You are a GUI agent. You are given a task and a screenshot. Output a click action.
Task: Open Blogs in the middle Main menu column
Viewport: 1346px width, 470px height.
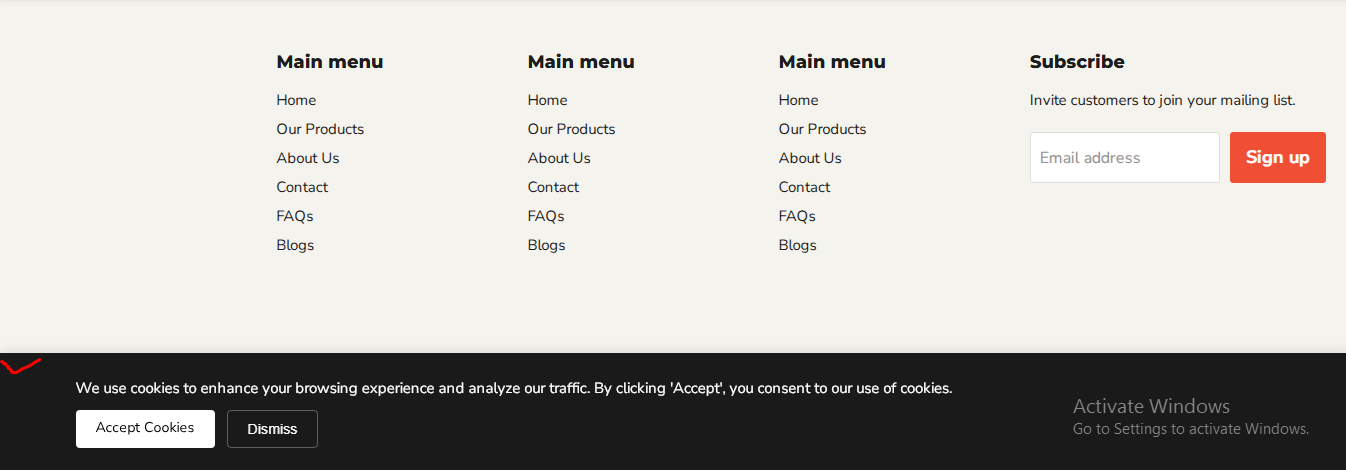tap(546, 245)
